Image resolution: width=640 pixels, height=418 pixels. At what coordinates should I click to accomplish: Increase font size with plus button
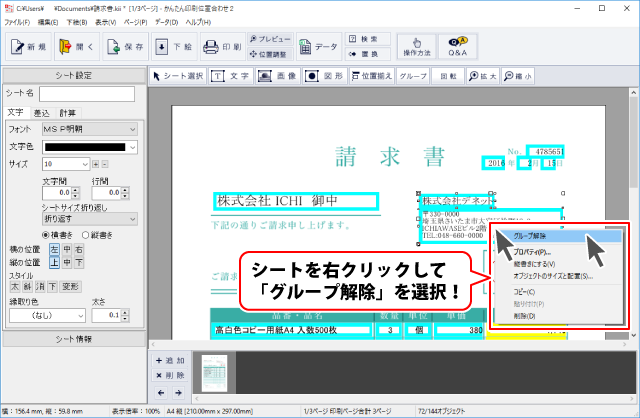coord(96,164)
